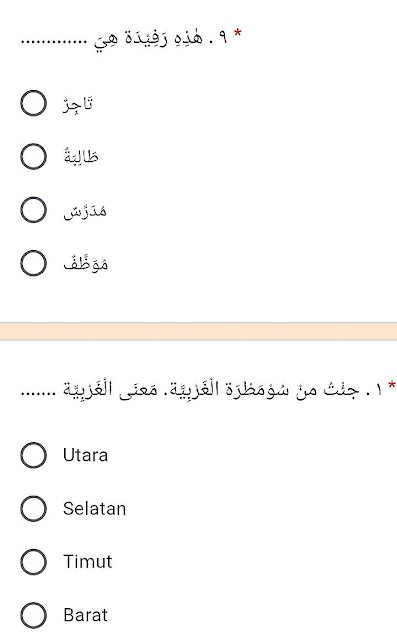The image size is (397, 640).
Task: Click the تاجر answer label text
Action: coord(78,104)
